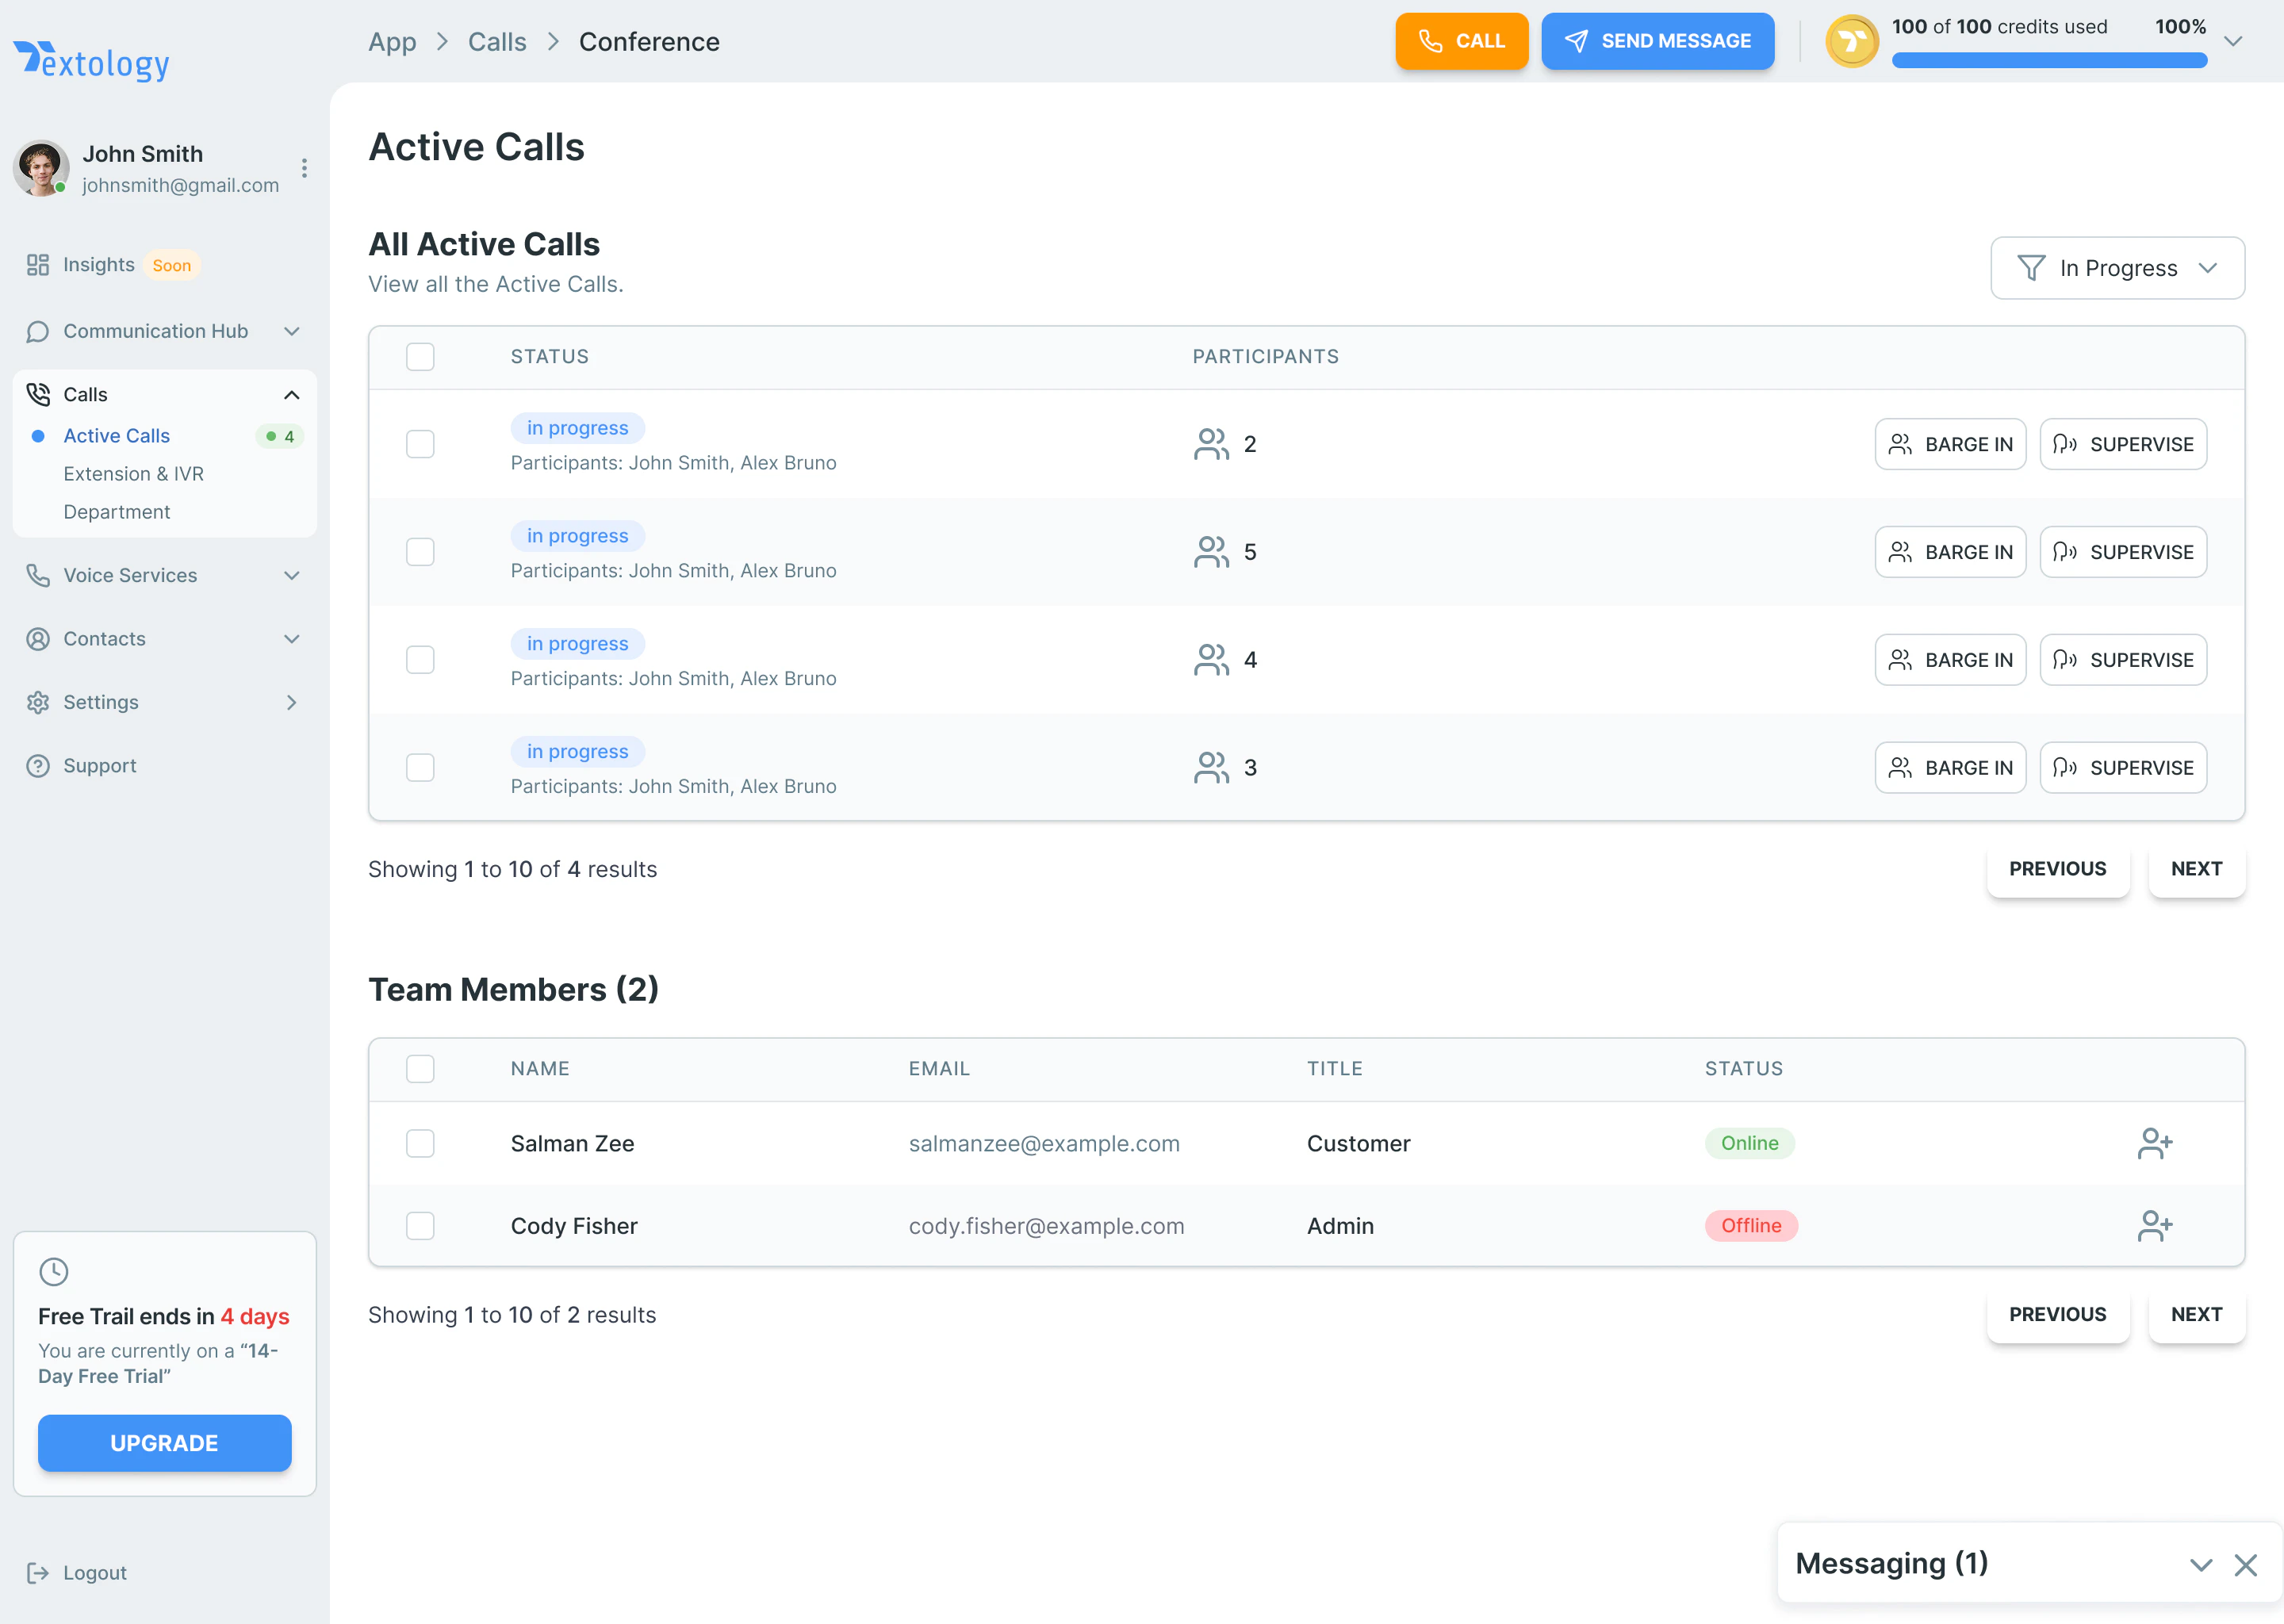2284x1624 pixels.
Task: Check Salman Zee's row checkbox
Action: click(420, 1144)
